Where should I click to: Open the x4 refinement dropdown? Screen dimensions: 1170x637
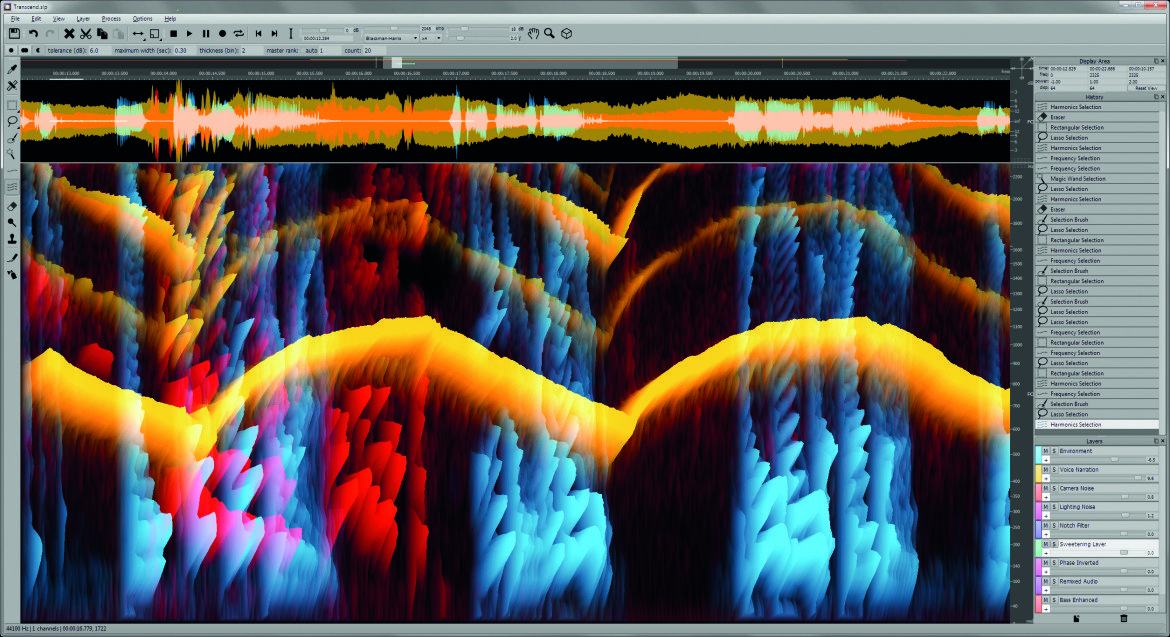pos(431,38)
